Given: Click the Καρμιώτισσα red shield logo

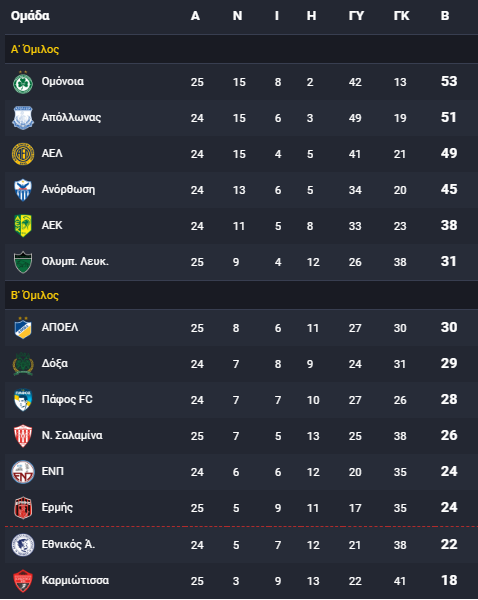Looking at the screenshot, I should pyautogui.click(x=23, y=581).
